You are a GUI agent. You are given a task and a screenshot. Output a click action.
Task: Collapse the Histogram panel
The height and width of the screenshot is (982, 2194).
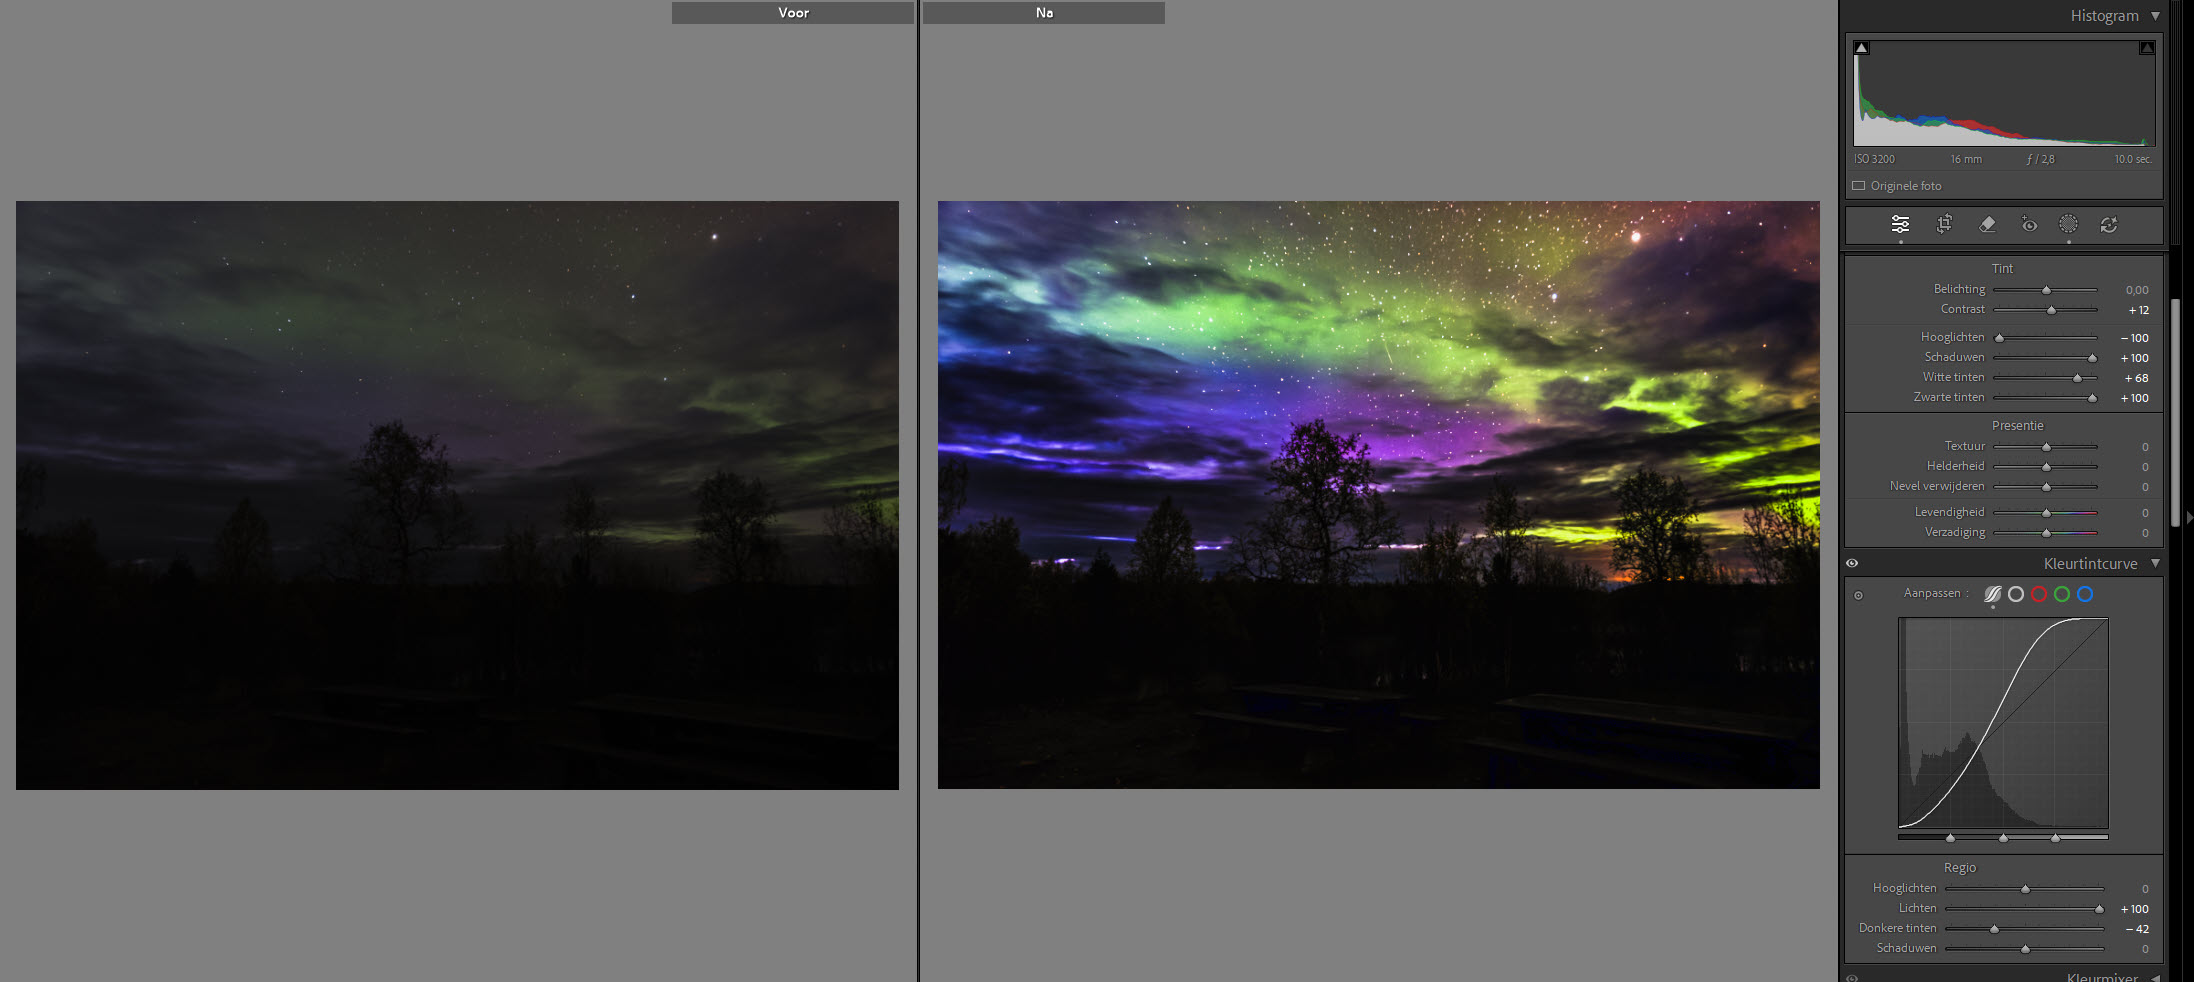tap(2155, 16)
